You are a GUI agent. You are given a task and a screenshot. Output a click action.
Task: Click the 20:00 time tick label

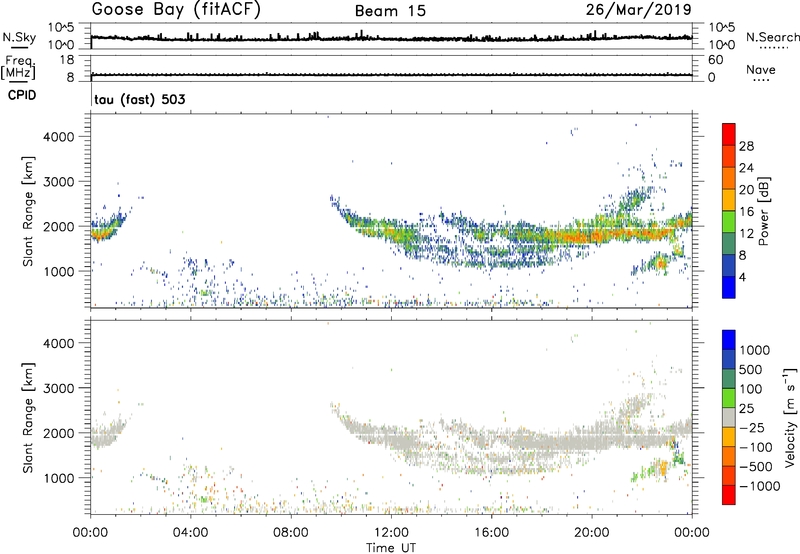pos(591,533)
